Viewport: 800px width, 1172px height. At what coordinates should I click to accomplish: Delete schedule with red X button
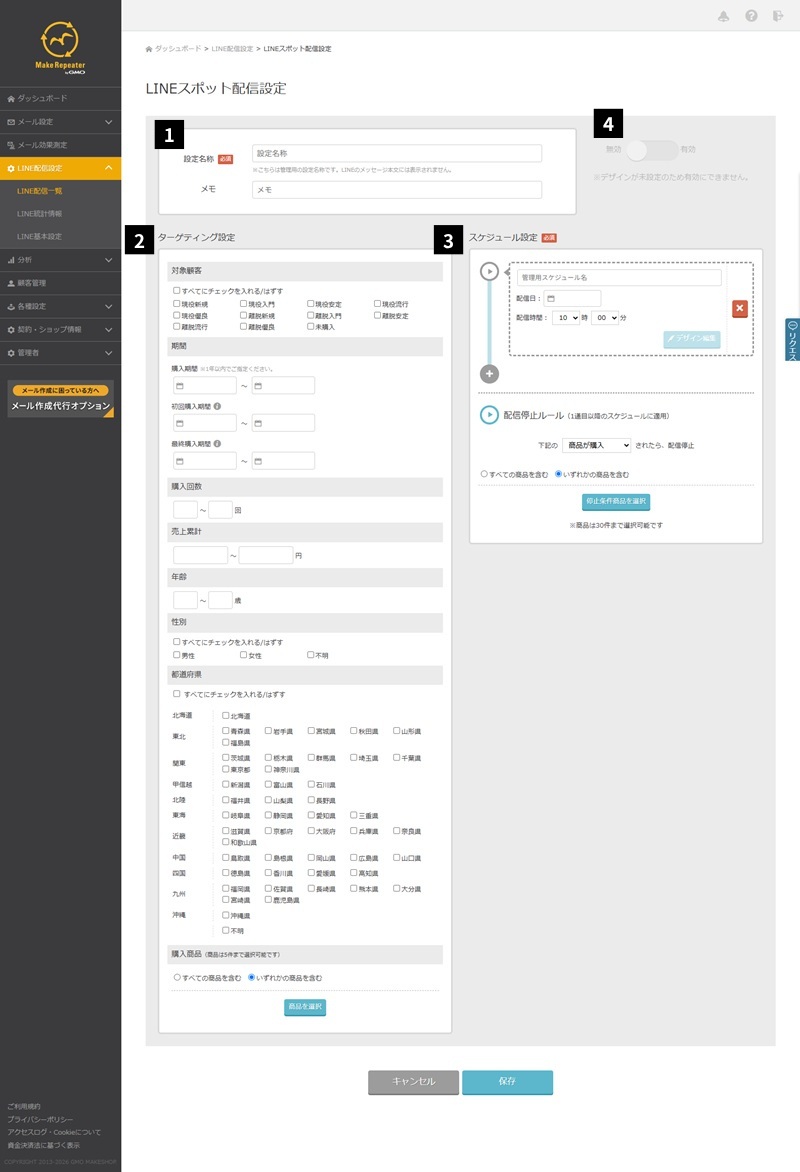click(x=739, y=308)
